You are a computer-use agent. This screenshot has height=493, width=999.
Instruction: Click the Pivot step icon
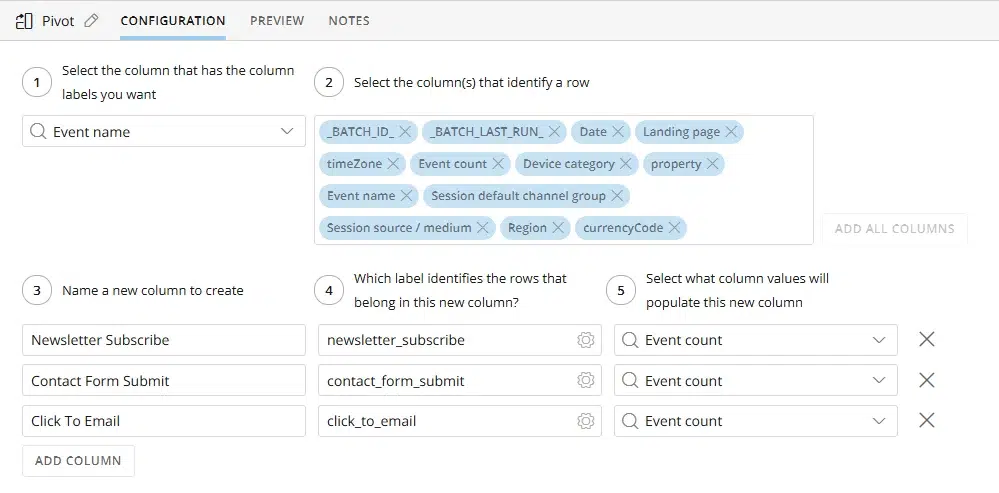(x=24, y=21)
